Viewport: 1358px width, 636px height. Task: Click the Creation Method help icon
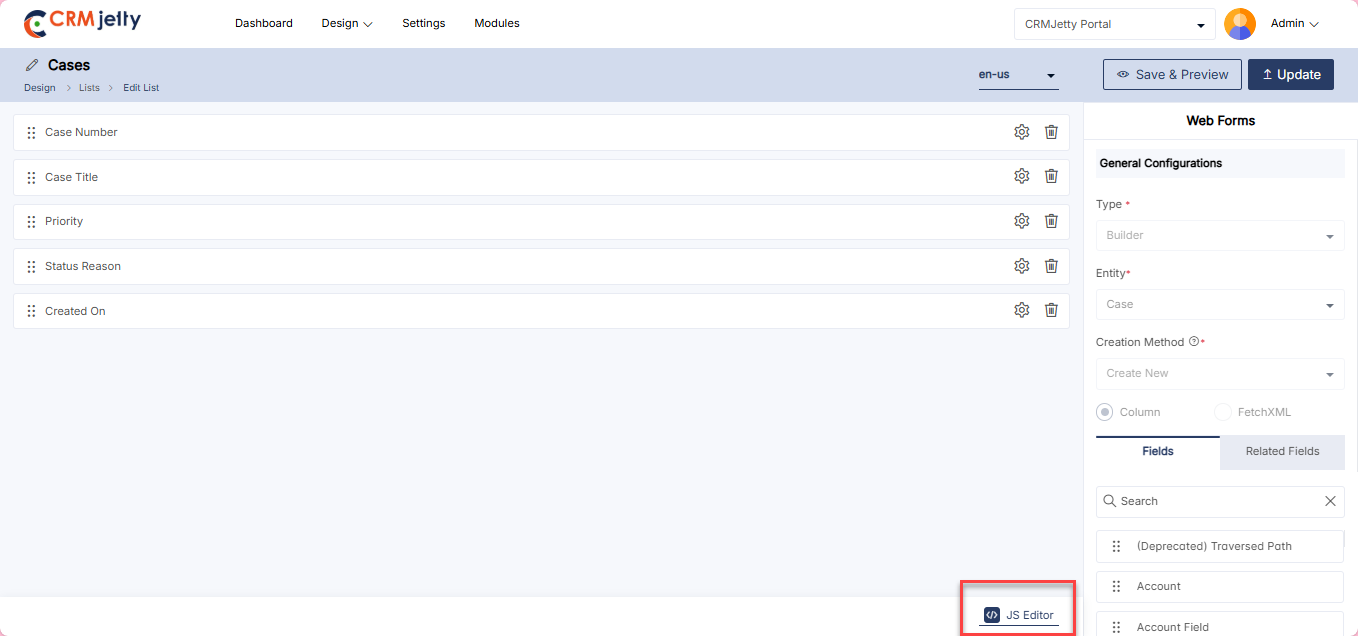1193,342
